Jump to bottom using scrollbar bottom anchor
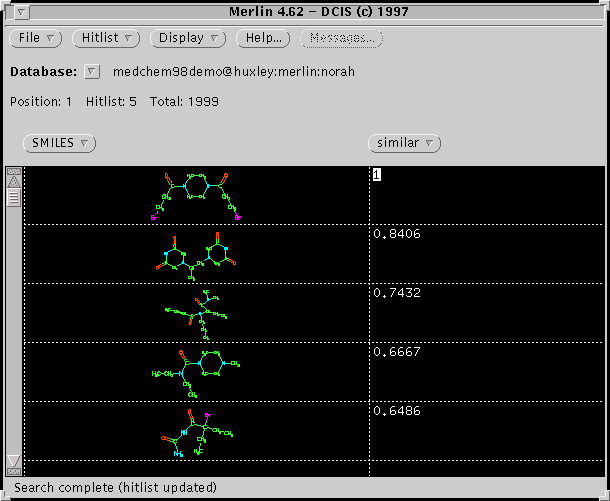This screenshot has height=501, width=610. [14, 471]
